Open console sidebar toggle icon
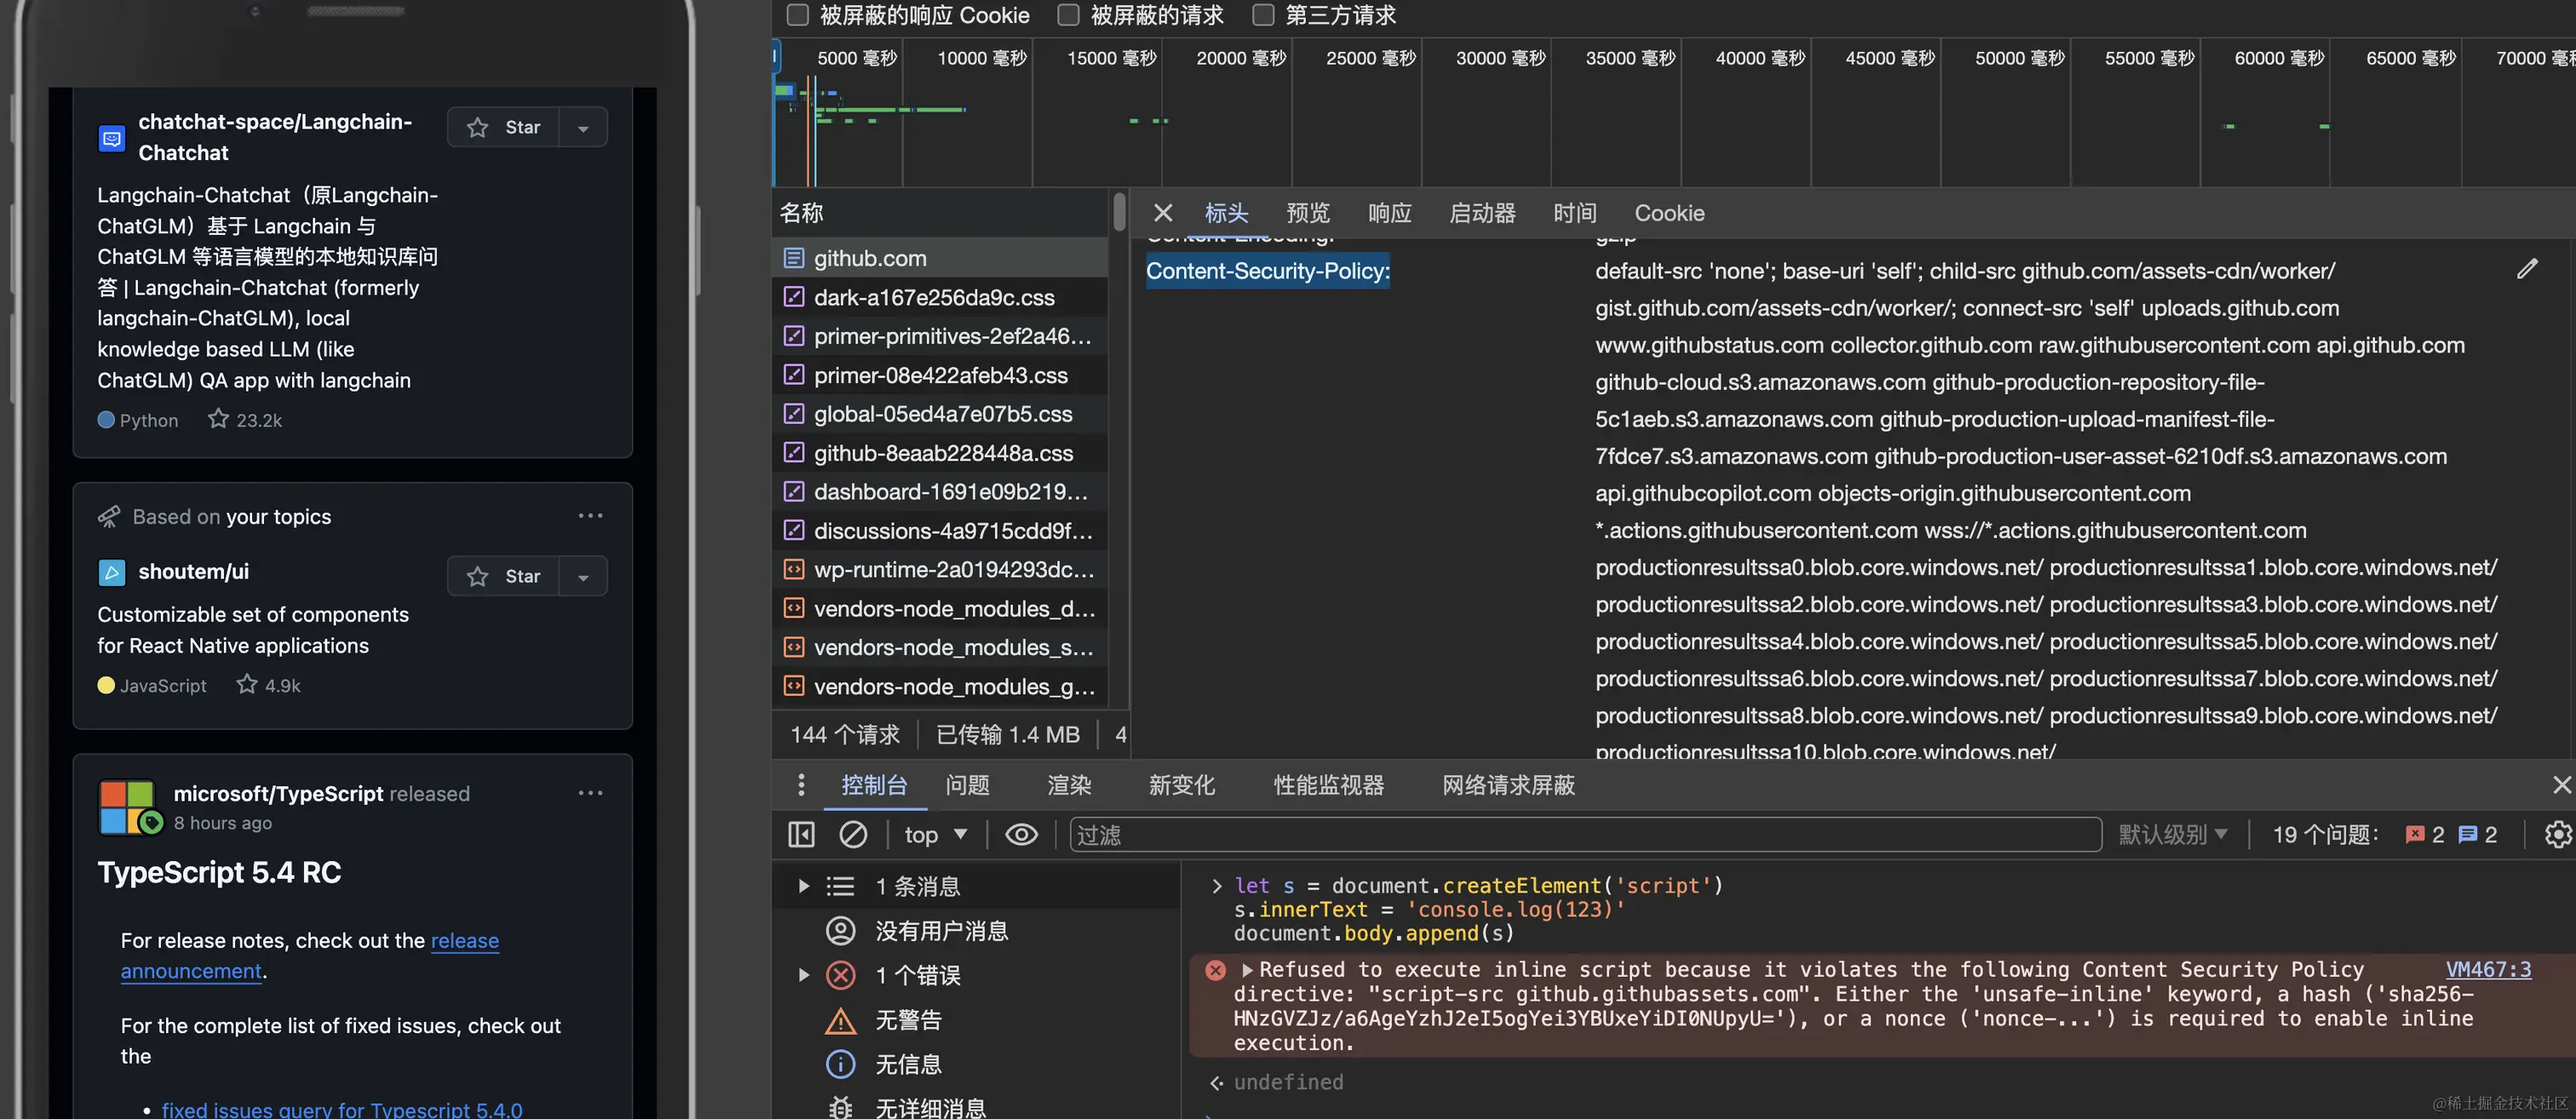 (x=801, y=834)
